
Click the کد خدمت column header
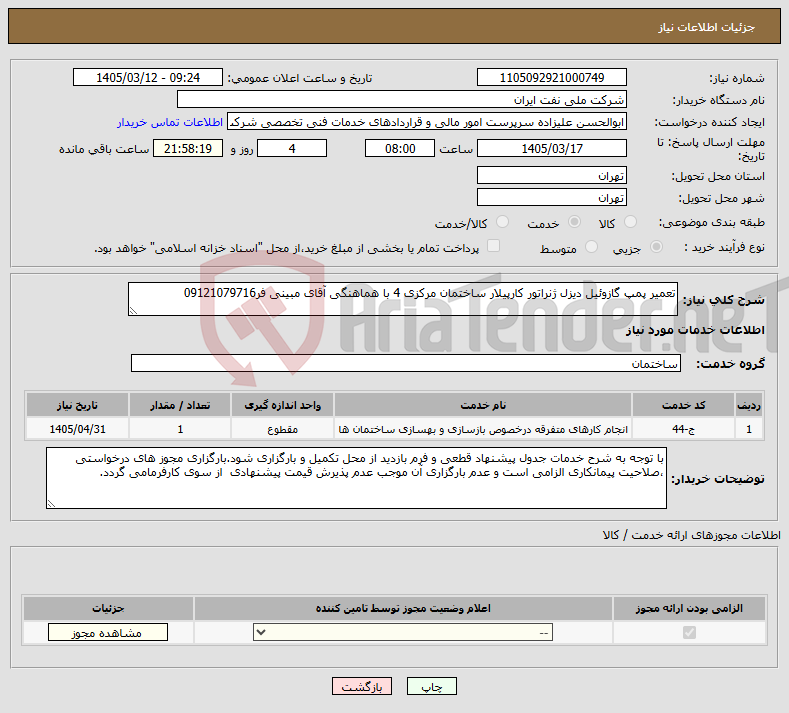click(683, 405)
